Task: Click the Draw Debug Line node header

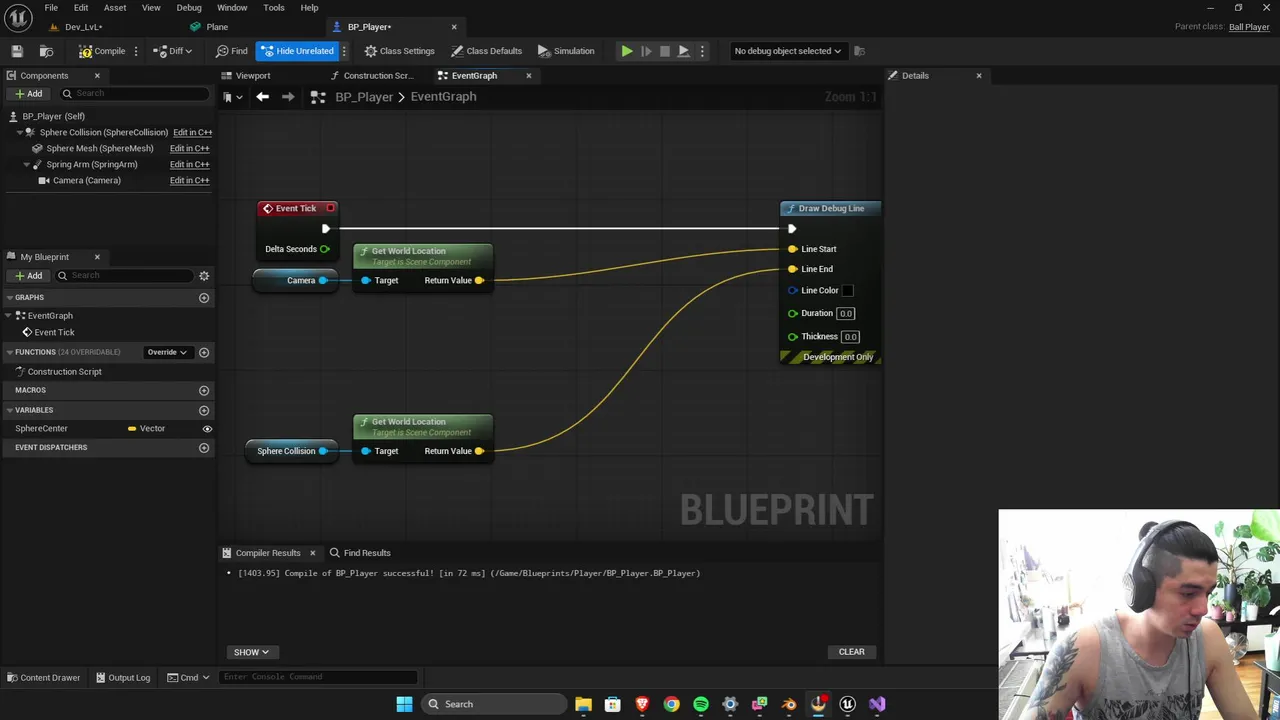Action: coord(830,208)
